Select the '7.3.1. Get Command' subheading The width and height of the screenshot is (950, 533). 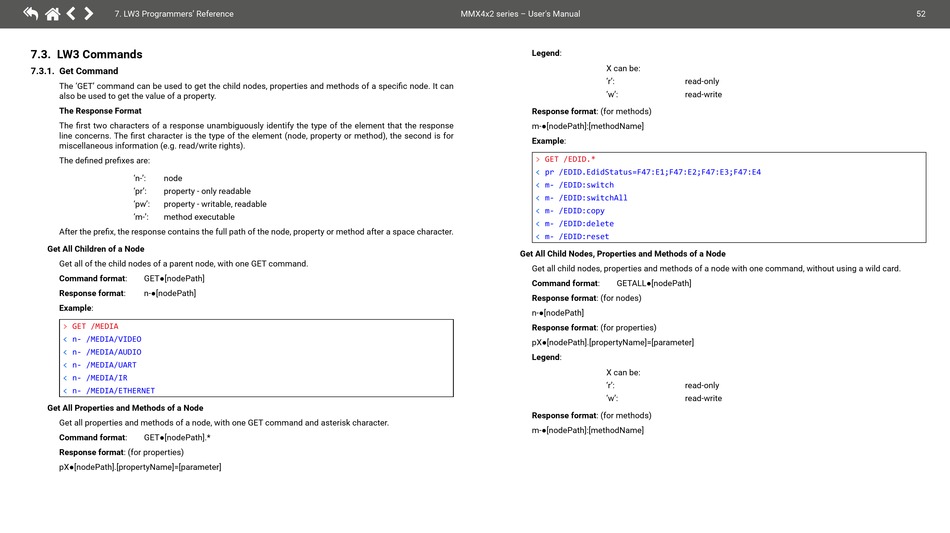tap(75, 71)
